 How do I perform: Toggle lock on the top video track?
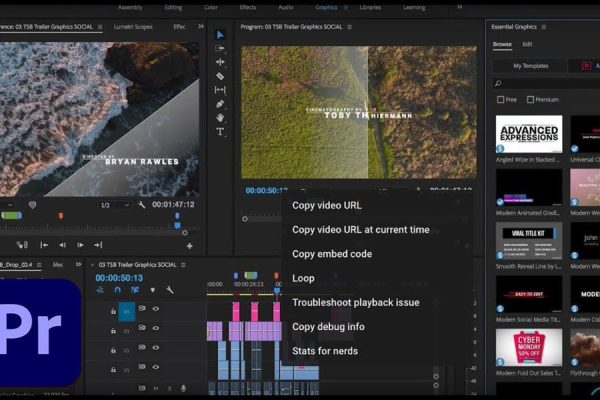(x=111, y=309)
